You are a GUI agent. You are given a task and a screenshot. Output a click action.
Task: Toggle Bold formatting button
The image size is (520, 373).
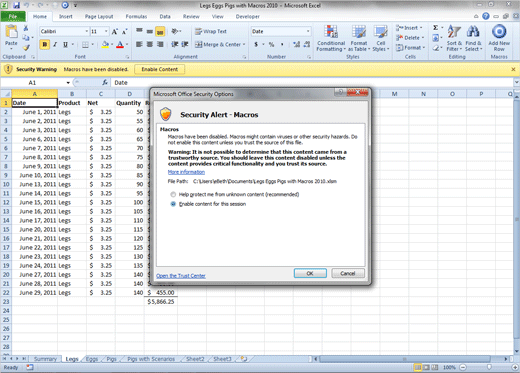point(45,44)
